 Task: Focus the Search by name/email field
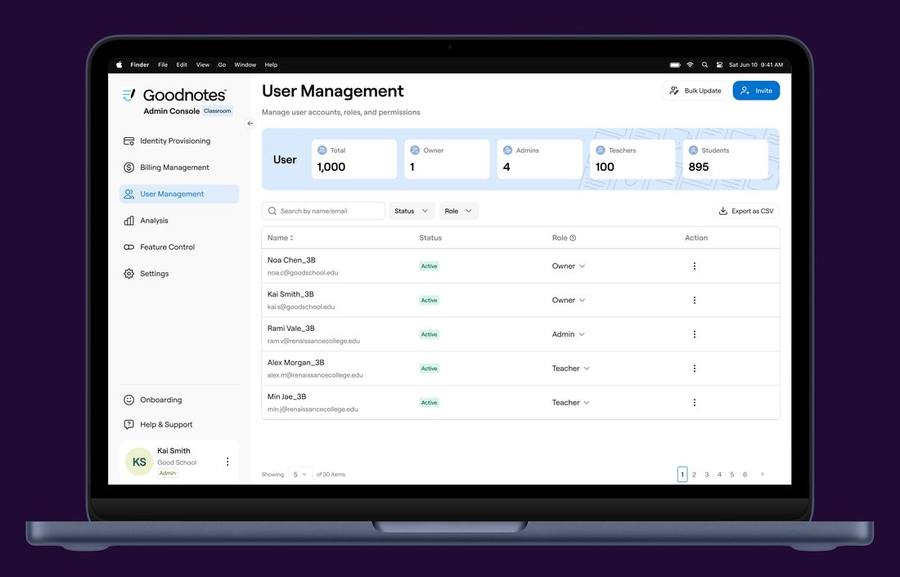tap(324, 211)
